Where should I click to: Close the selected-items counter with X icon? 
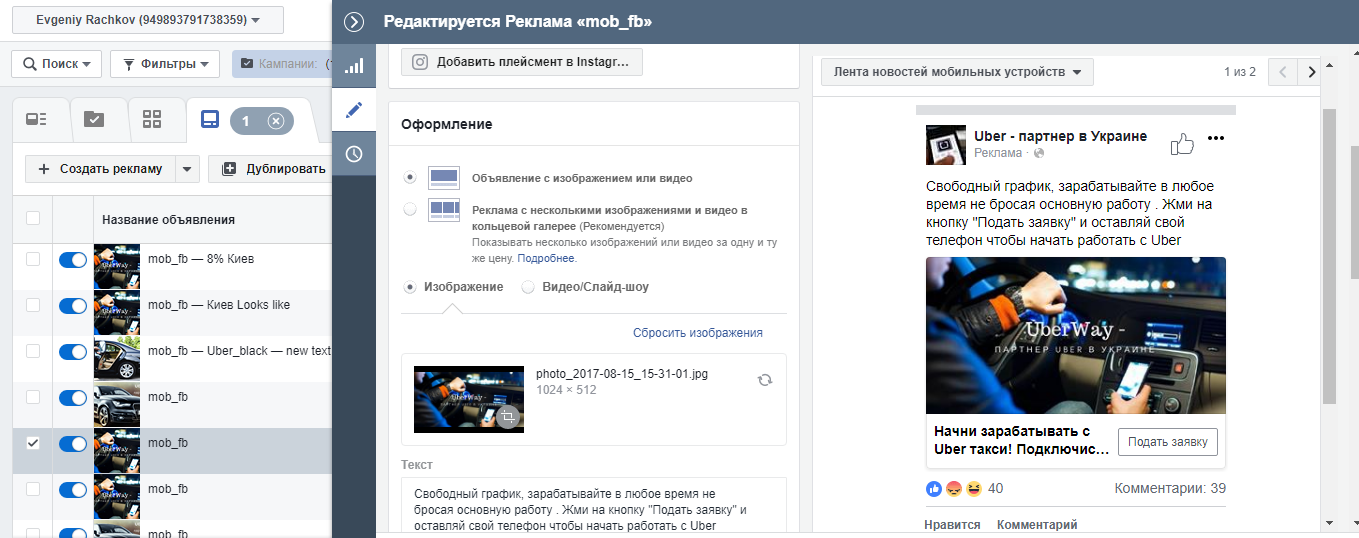[276, 121]
